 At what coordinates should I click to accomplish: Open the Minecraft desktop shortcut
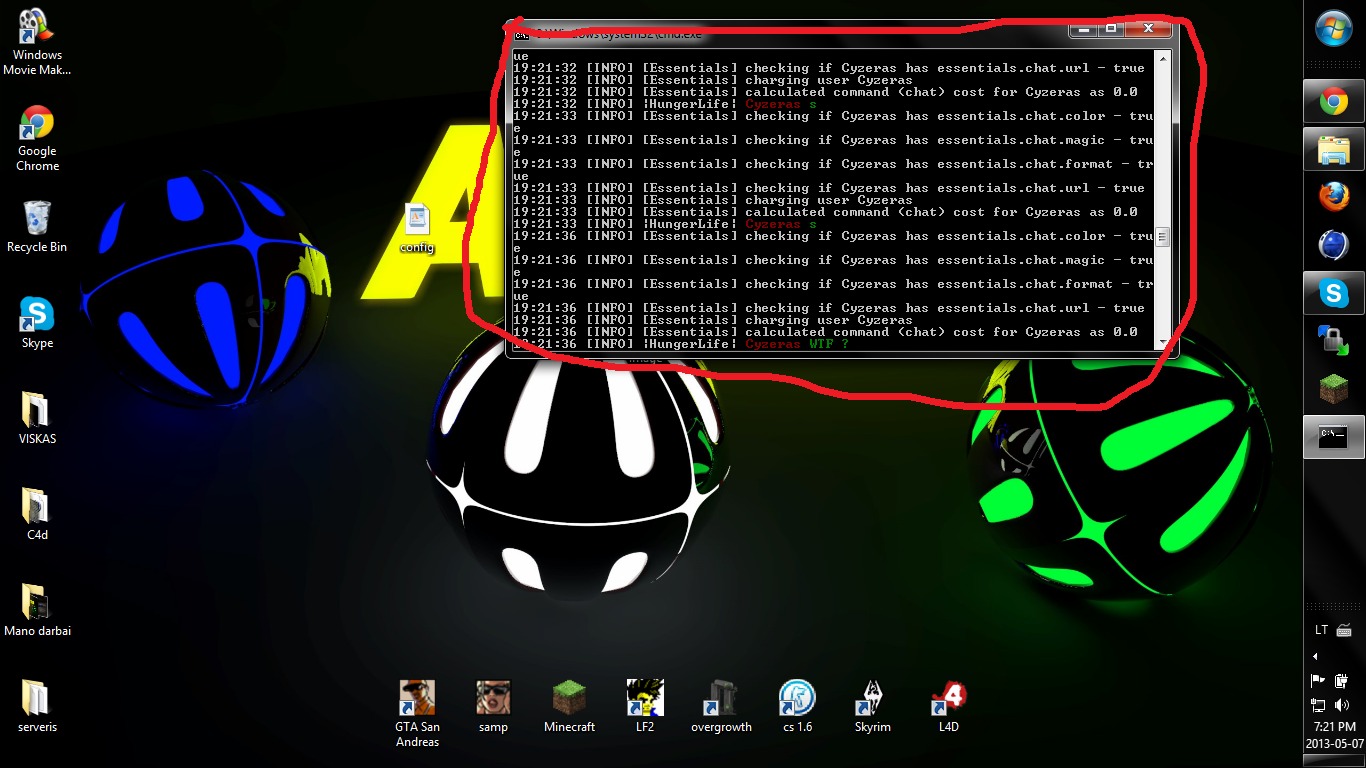coord(569,699)
